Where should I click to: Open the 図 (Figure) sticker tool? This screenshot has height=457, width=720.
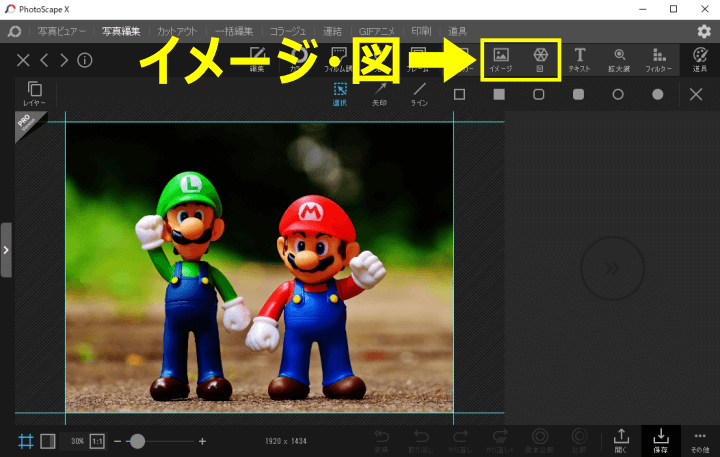(x=540, y=60)
